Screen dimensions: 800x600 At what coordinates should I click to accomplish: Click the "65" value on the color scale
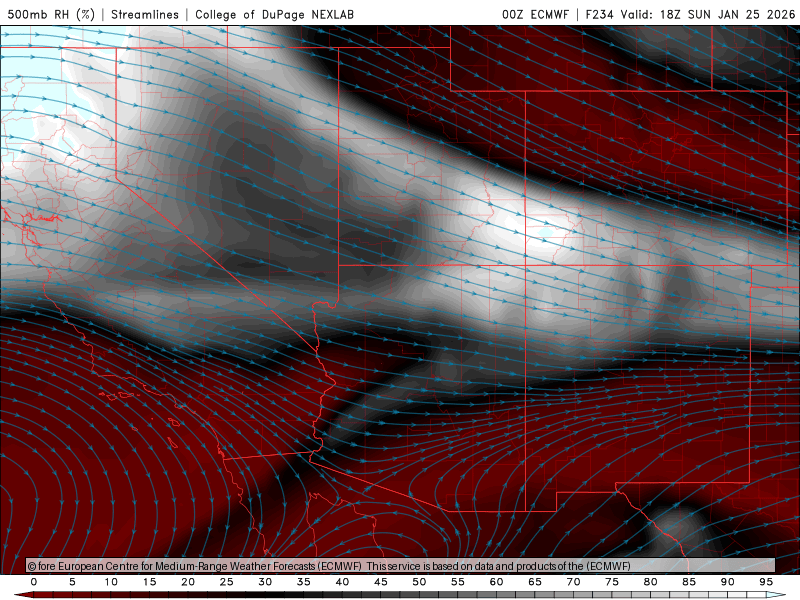(x=535, y=582)
